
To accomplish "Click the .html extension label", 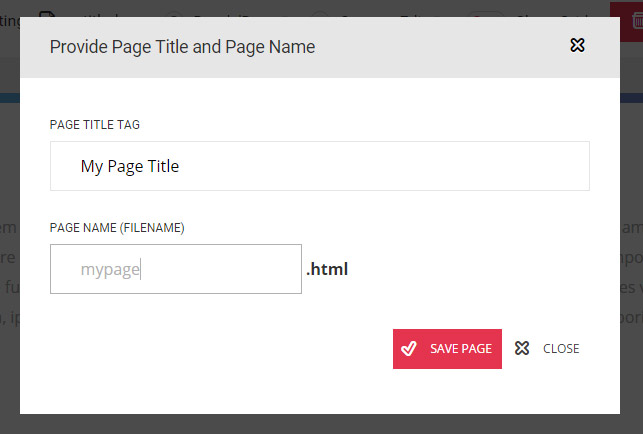I will [327, 269].
